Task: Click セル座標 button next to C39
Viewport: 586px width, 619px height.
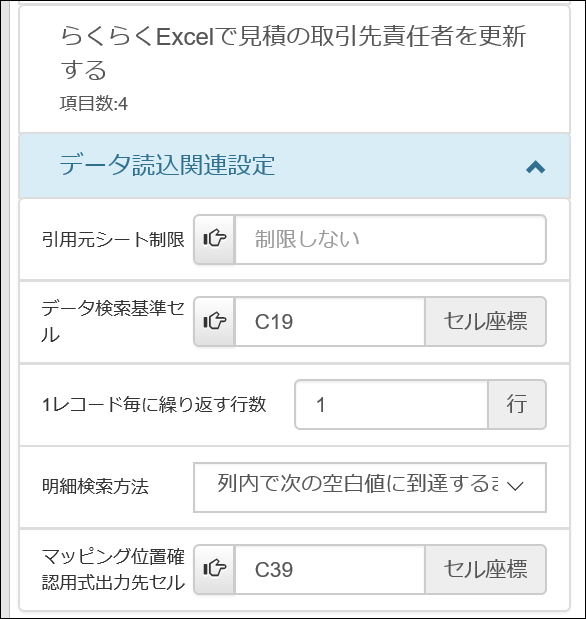Action: coord(485,569)
